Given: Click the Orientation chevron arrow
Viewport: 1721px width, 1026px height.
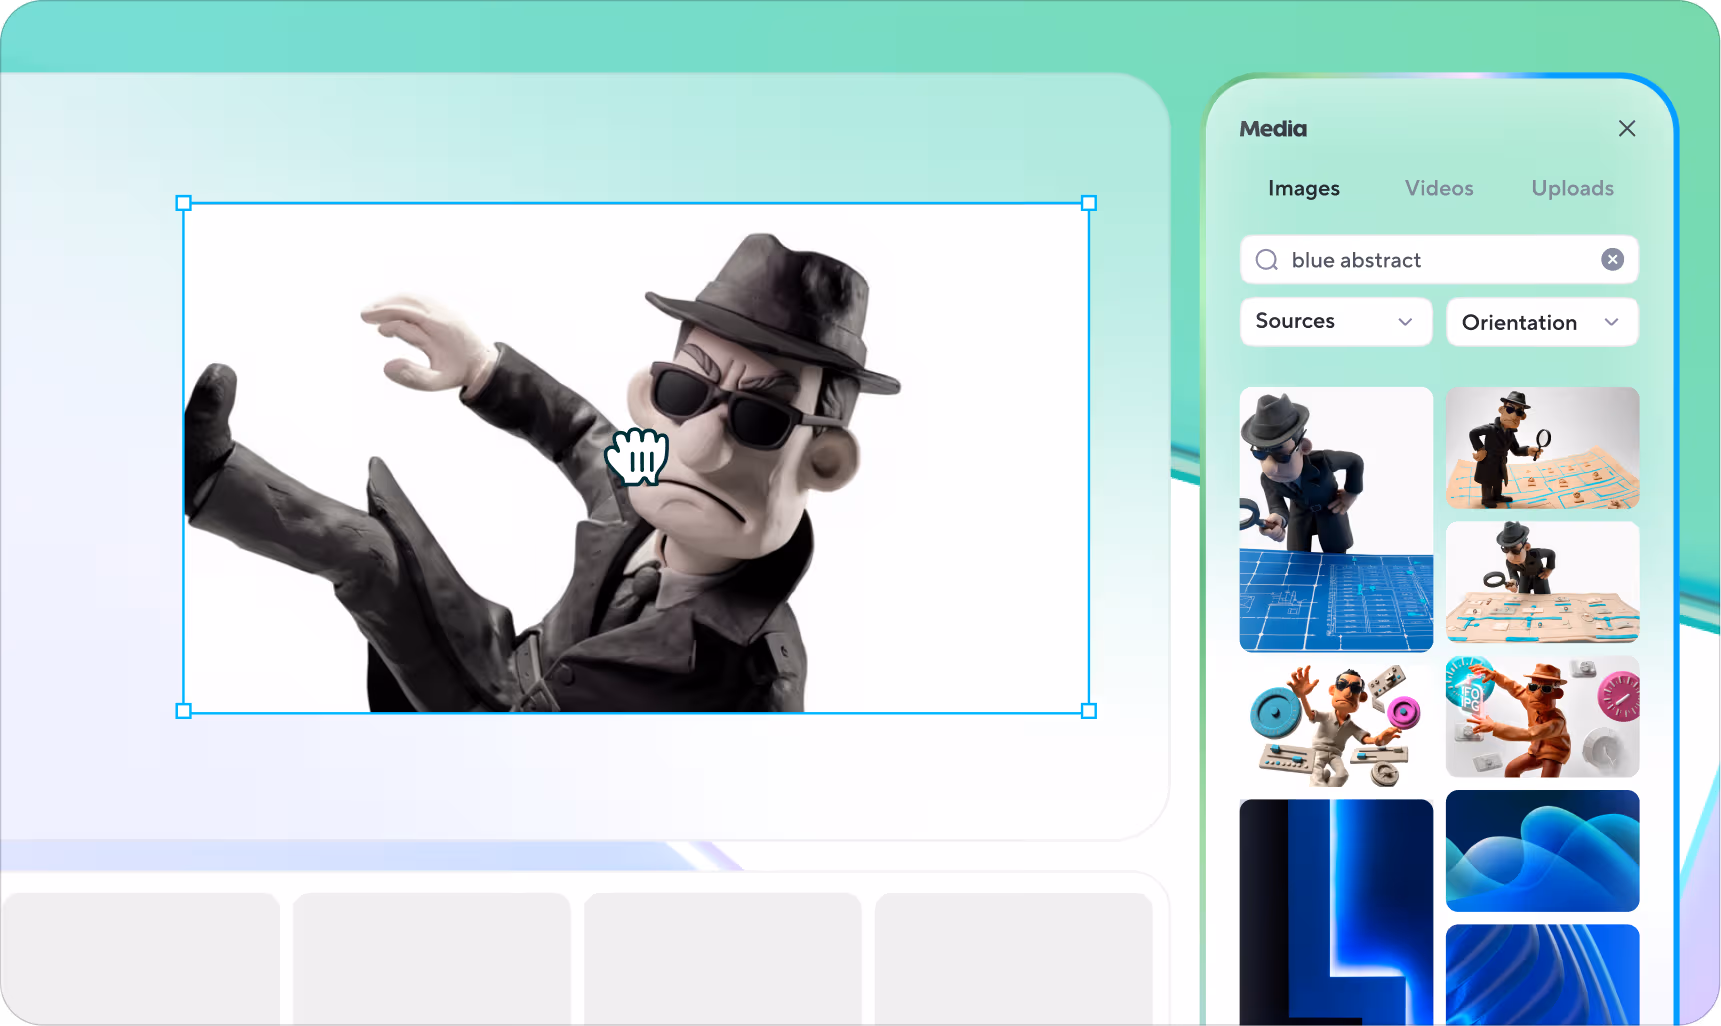Looking at the screenshot, I should pos(1611,322).
